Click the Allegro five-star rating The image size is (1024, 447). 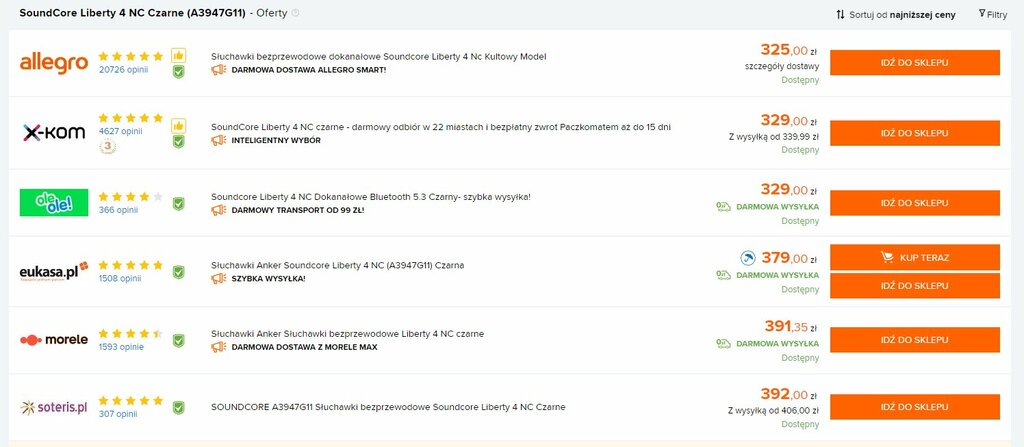[131, 56]
